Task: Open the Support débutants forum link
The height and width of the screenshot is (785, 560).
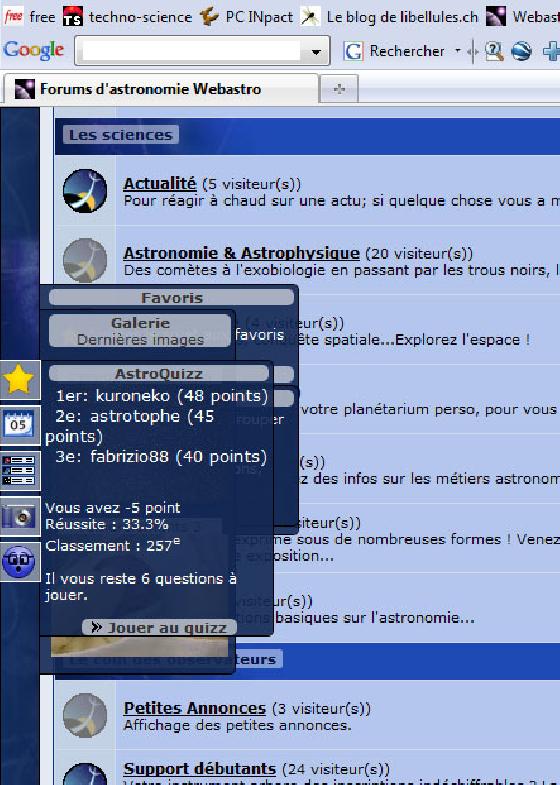Action: [200, 768]
